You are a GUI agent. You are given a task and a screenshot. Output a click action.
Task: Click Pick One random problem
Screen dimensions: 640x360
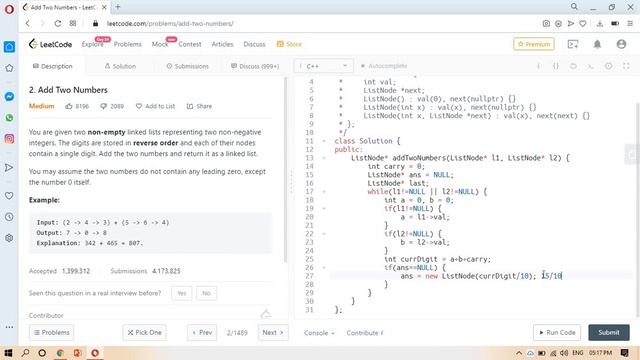click(x=144, y=333)
